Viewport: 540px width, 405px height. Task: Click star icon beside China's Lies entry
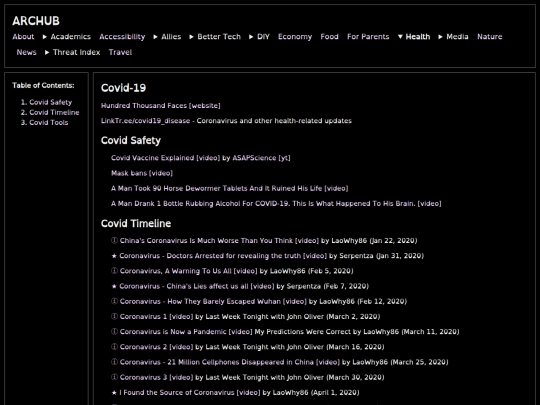click(114, 286)
